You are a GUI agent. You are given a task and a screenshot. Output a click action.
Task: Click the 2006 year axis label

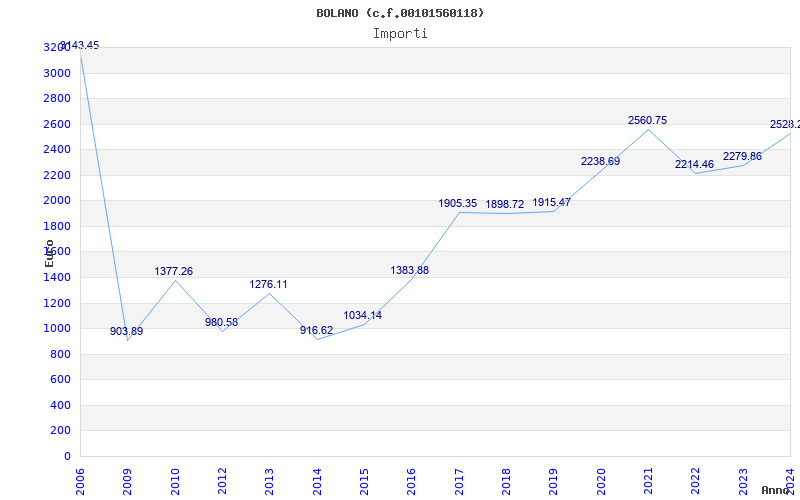coord(80,482)
